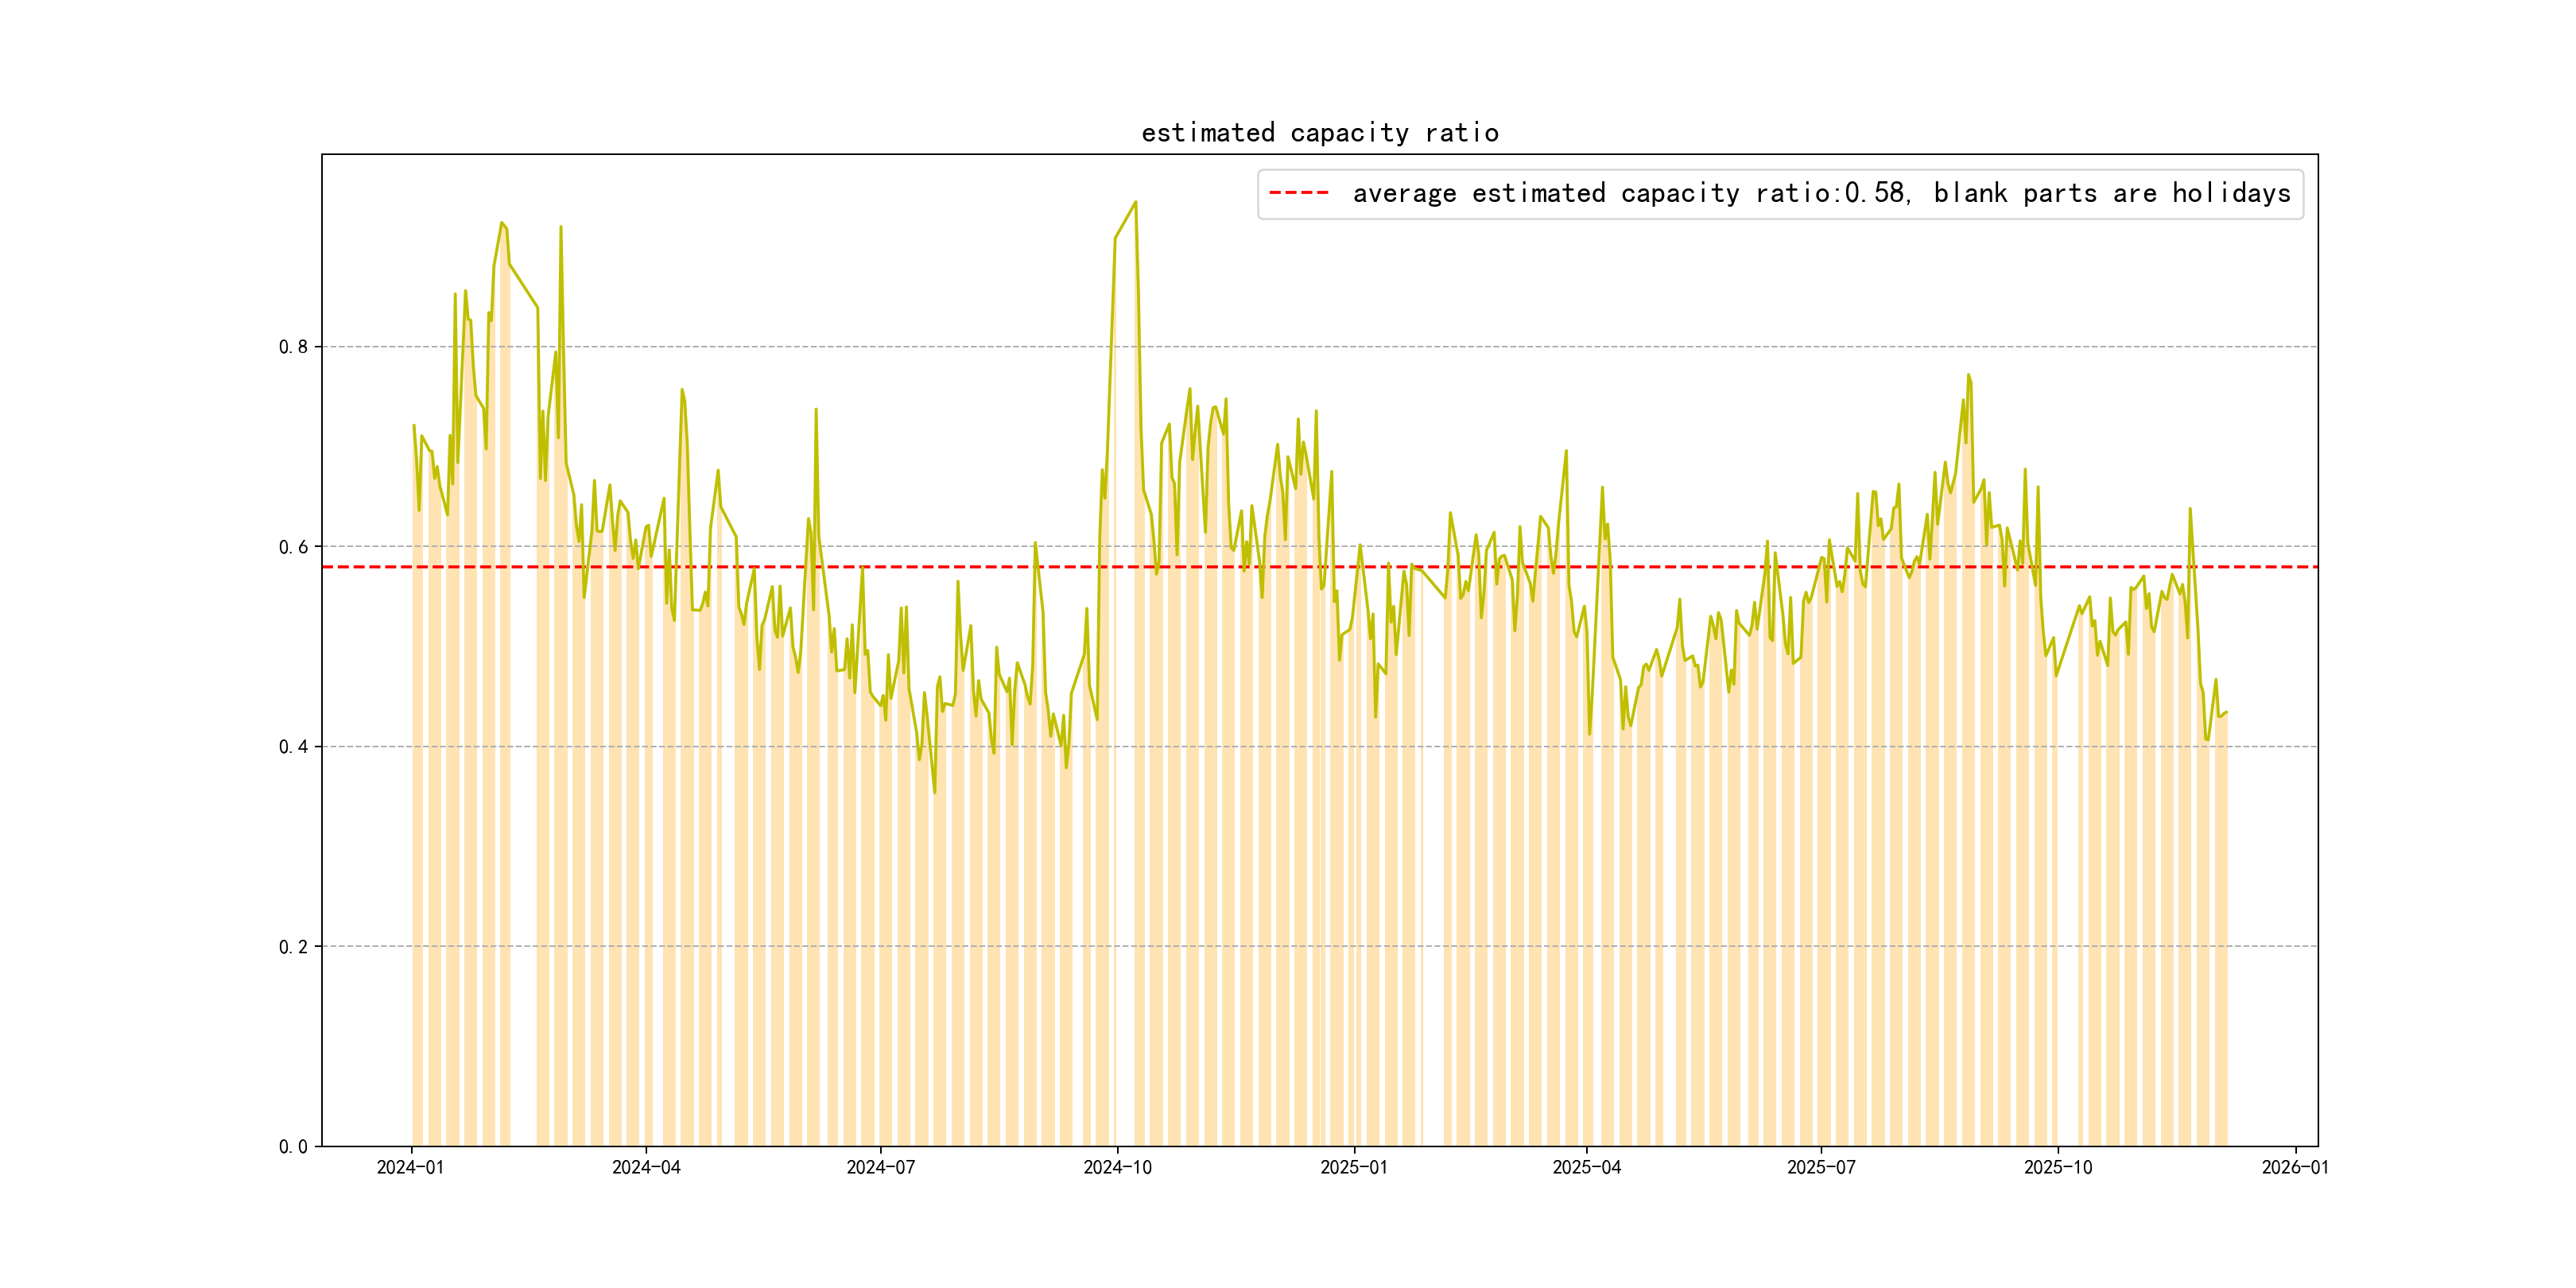Click the 0.0 y-axis tick label

[293, 1147]
